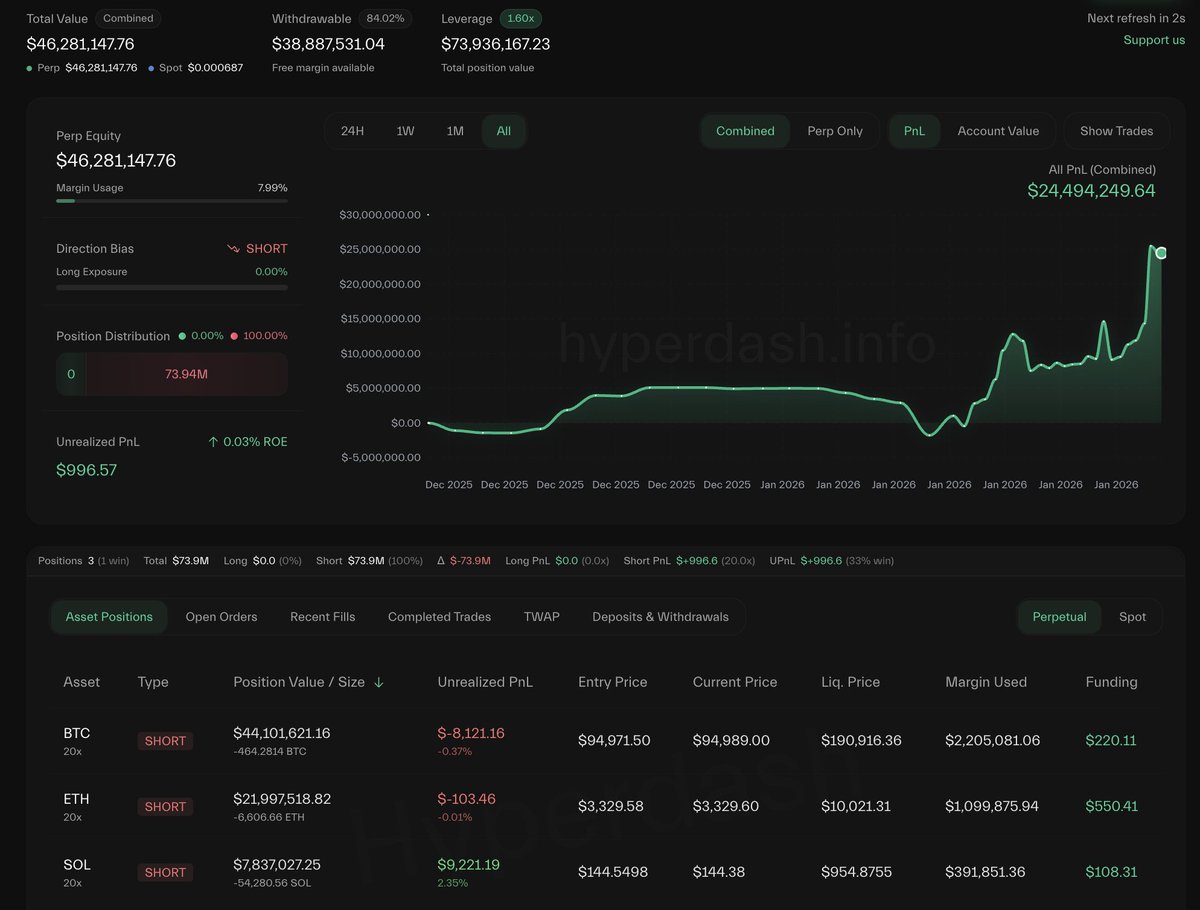1200x910 pixels.
Task: Click the sort arrow beside Position Value / Size
Action: [x=379, y=682]
